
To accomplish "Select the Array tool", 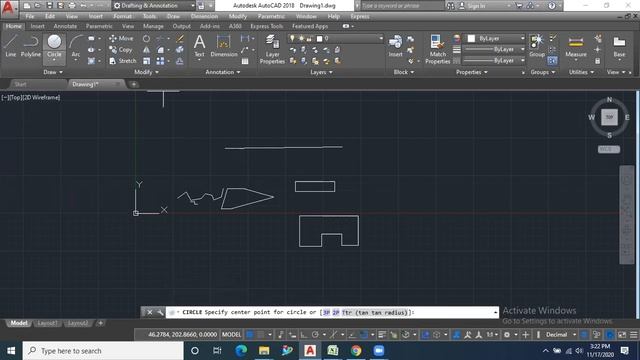I will [x=160, y=61].
